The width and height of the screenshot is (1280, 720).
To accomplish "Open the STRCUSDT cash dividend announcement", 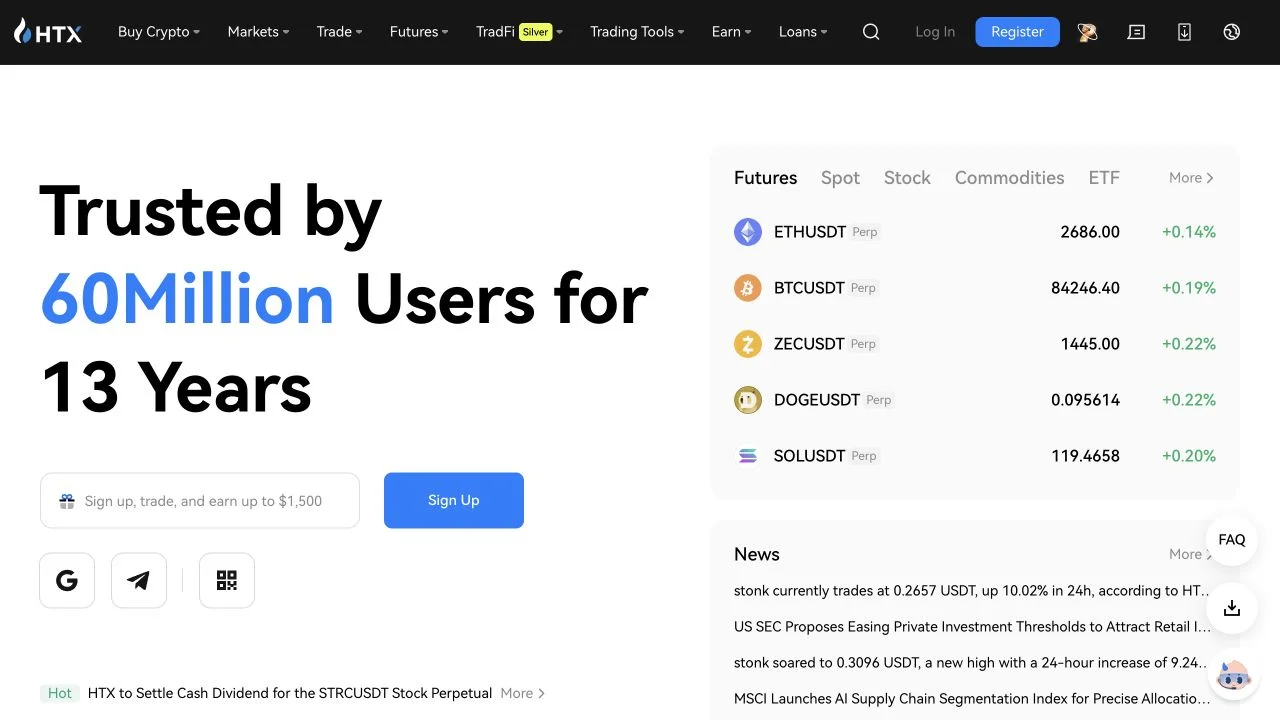I will click(290, 693).
